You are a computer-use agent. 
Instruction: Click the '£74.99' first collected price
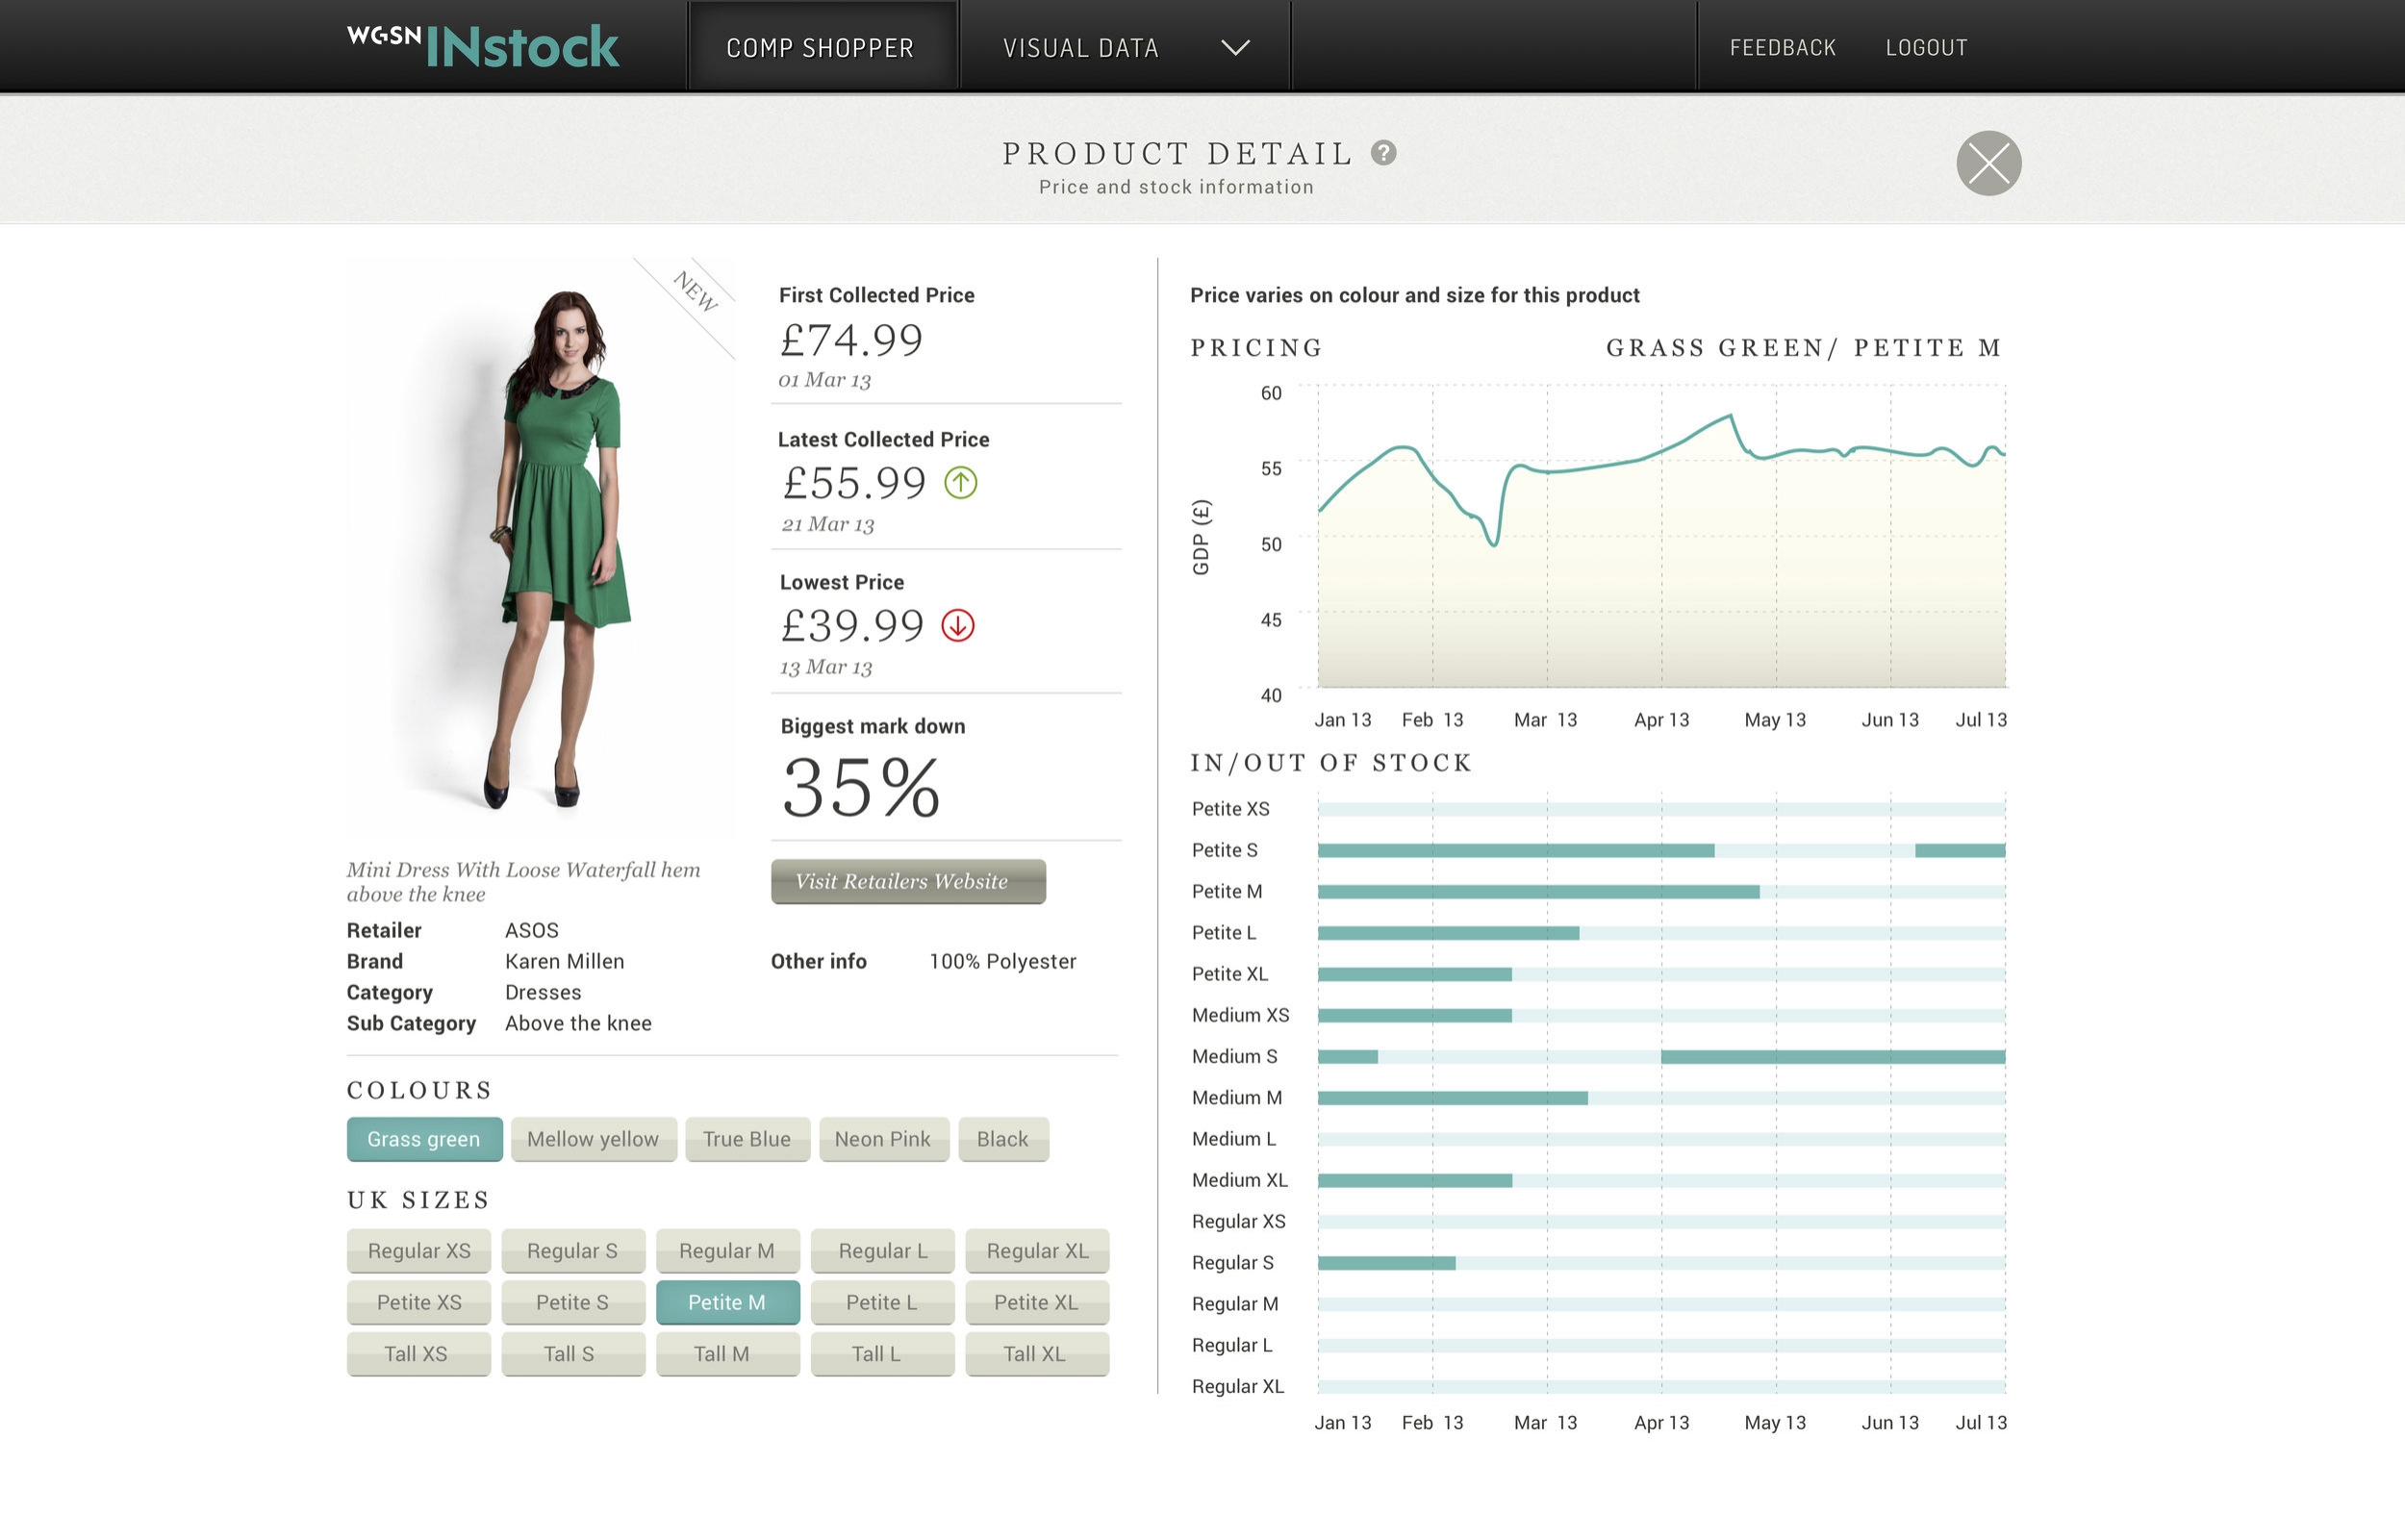(851, 340)
